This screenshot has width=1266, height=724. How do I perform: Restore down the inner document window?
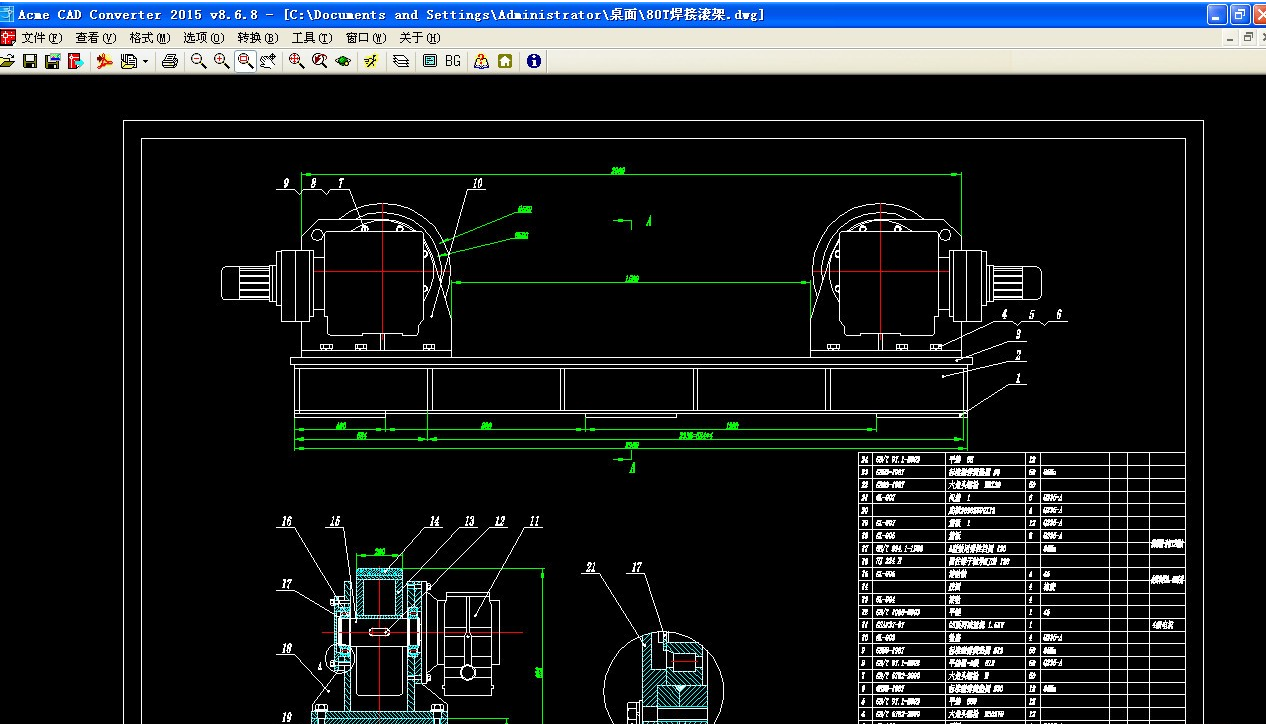(x=1247, y=38)
